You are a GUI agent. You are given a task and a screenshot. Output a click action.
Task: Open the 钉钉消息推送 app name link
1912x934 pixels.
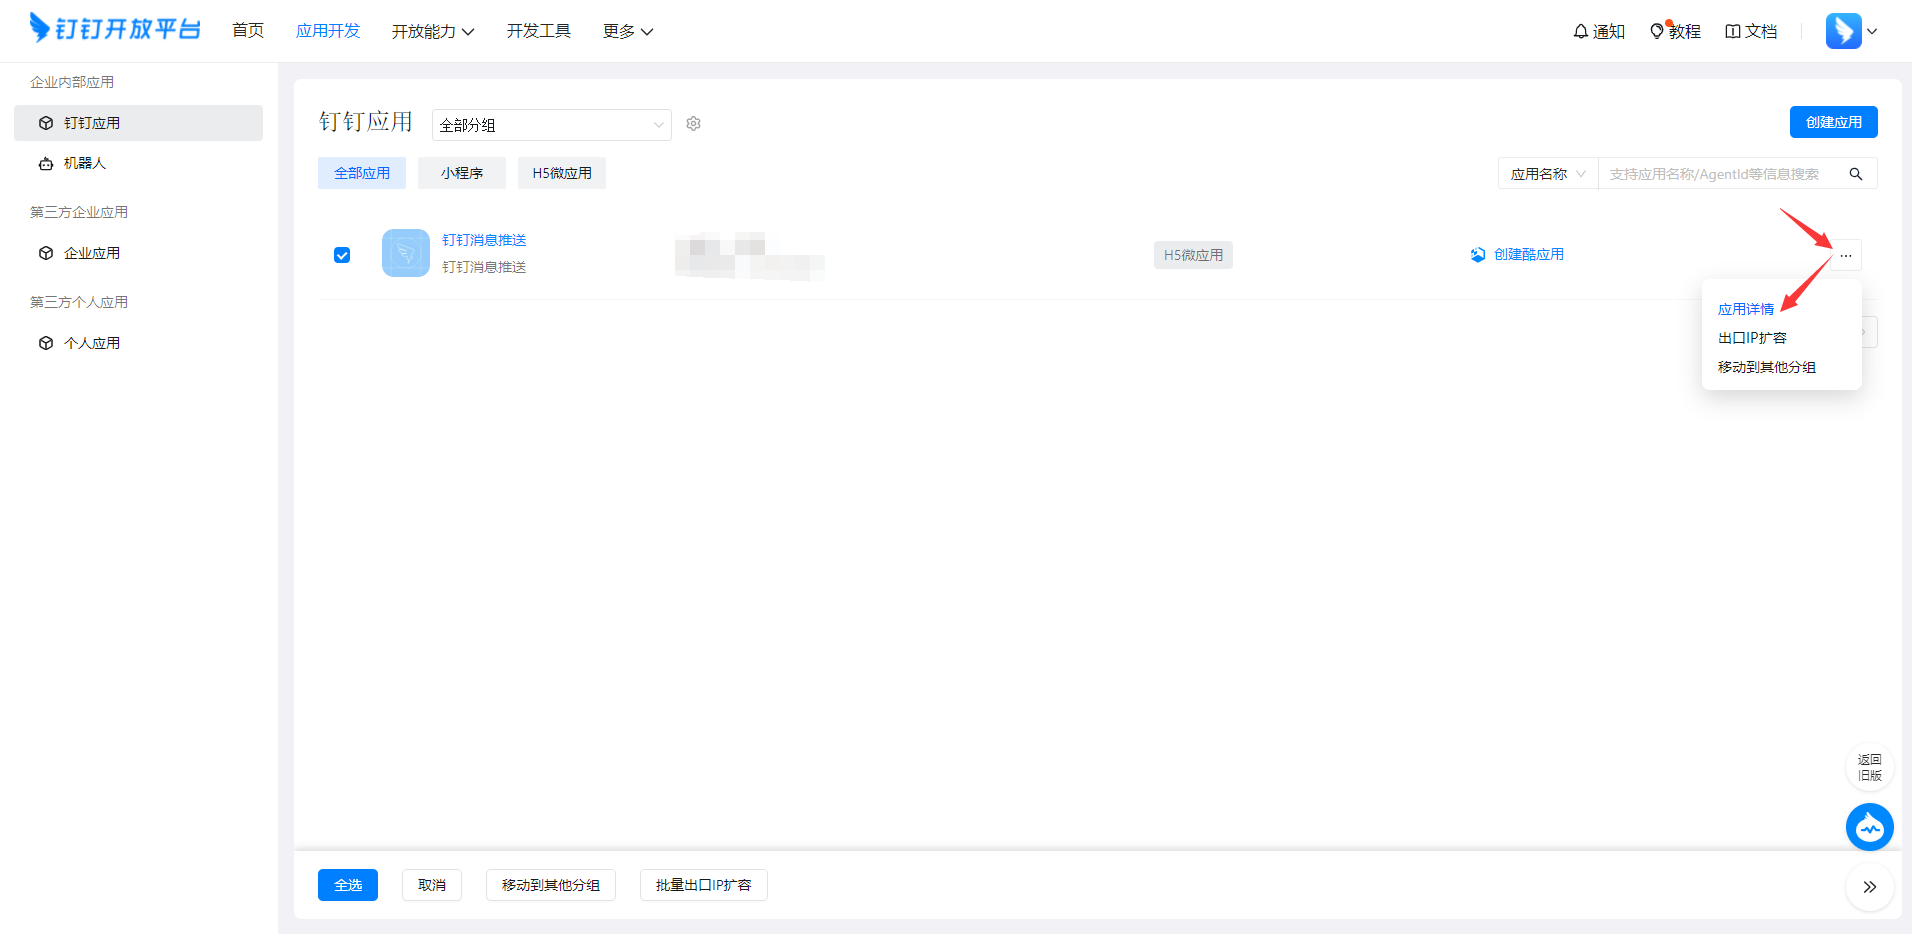pos(484,240)
